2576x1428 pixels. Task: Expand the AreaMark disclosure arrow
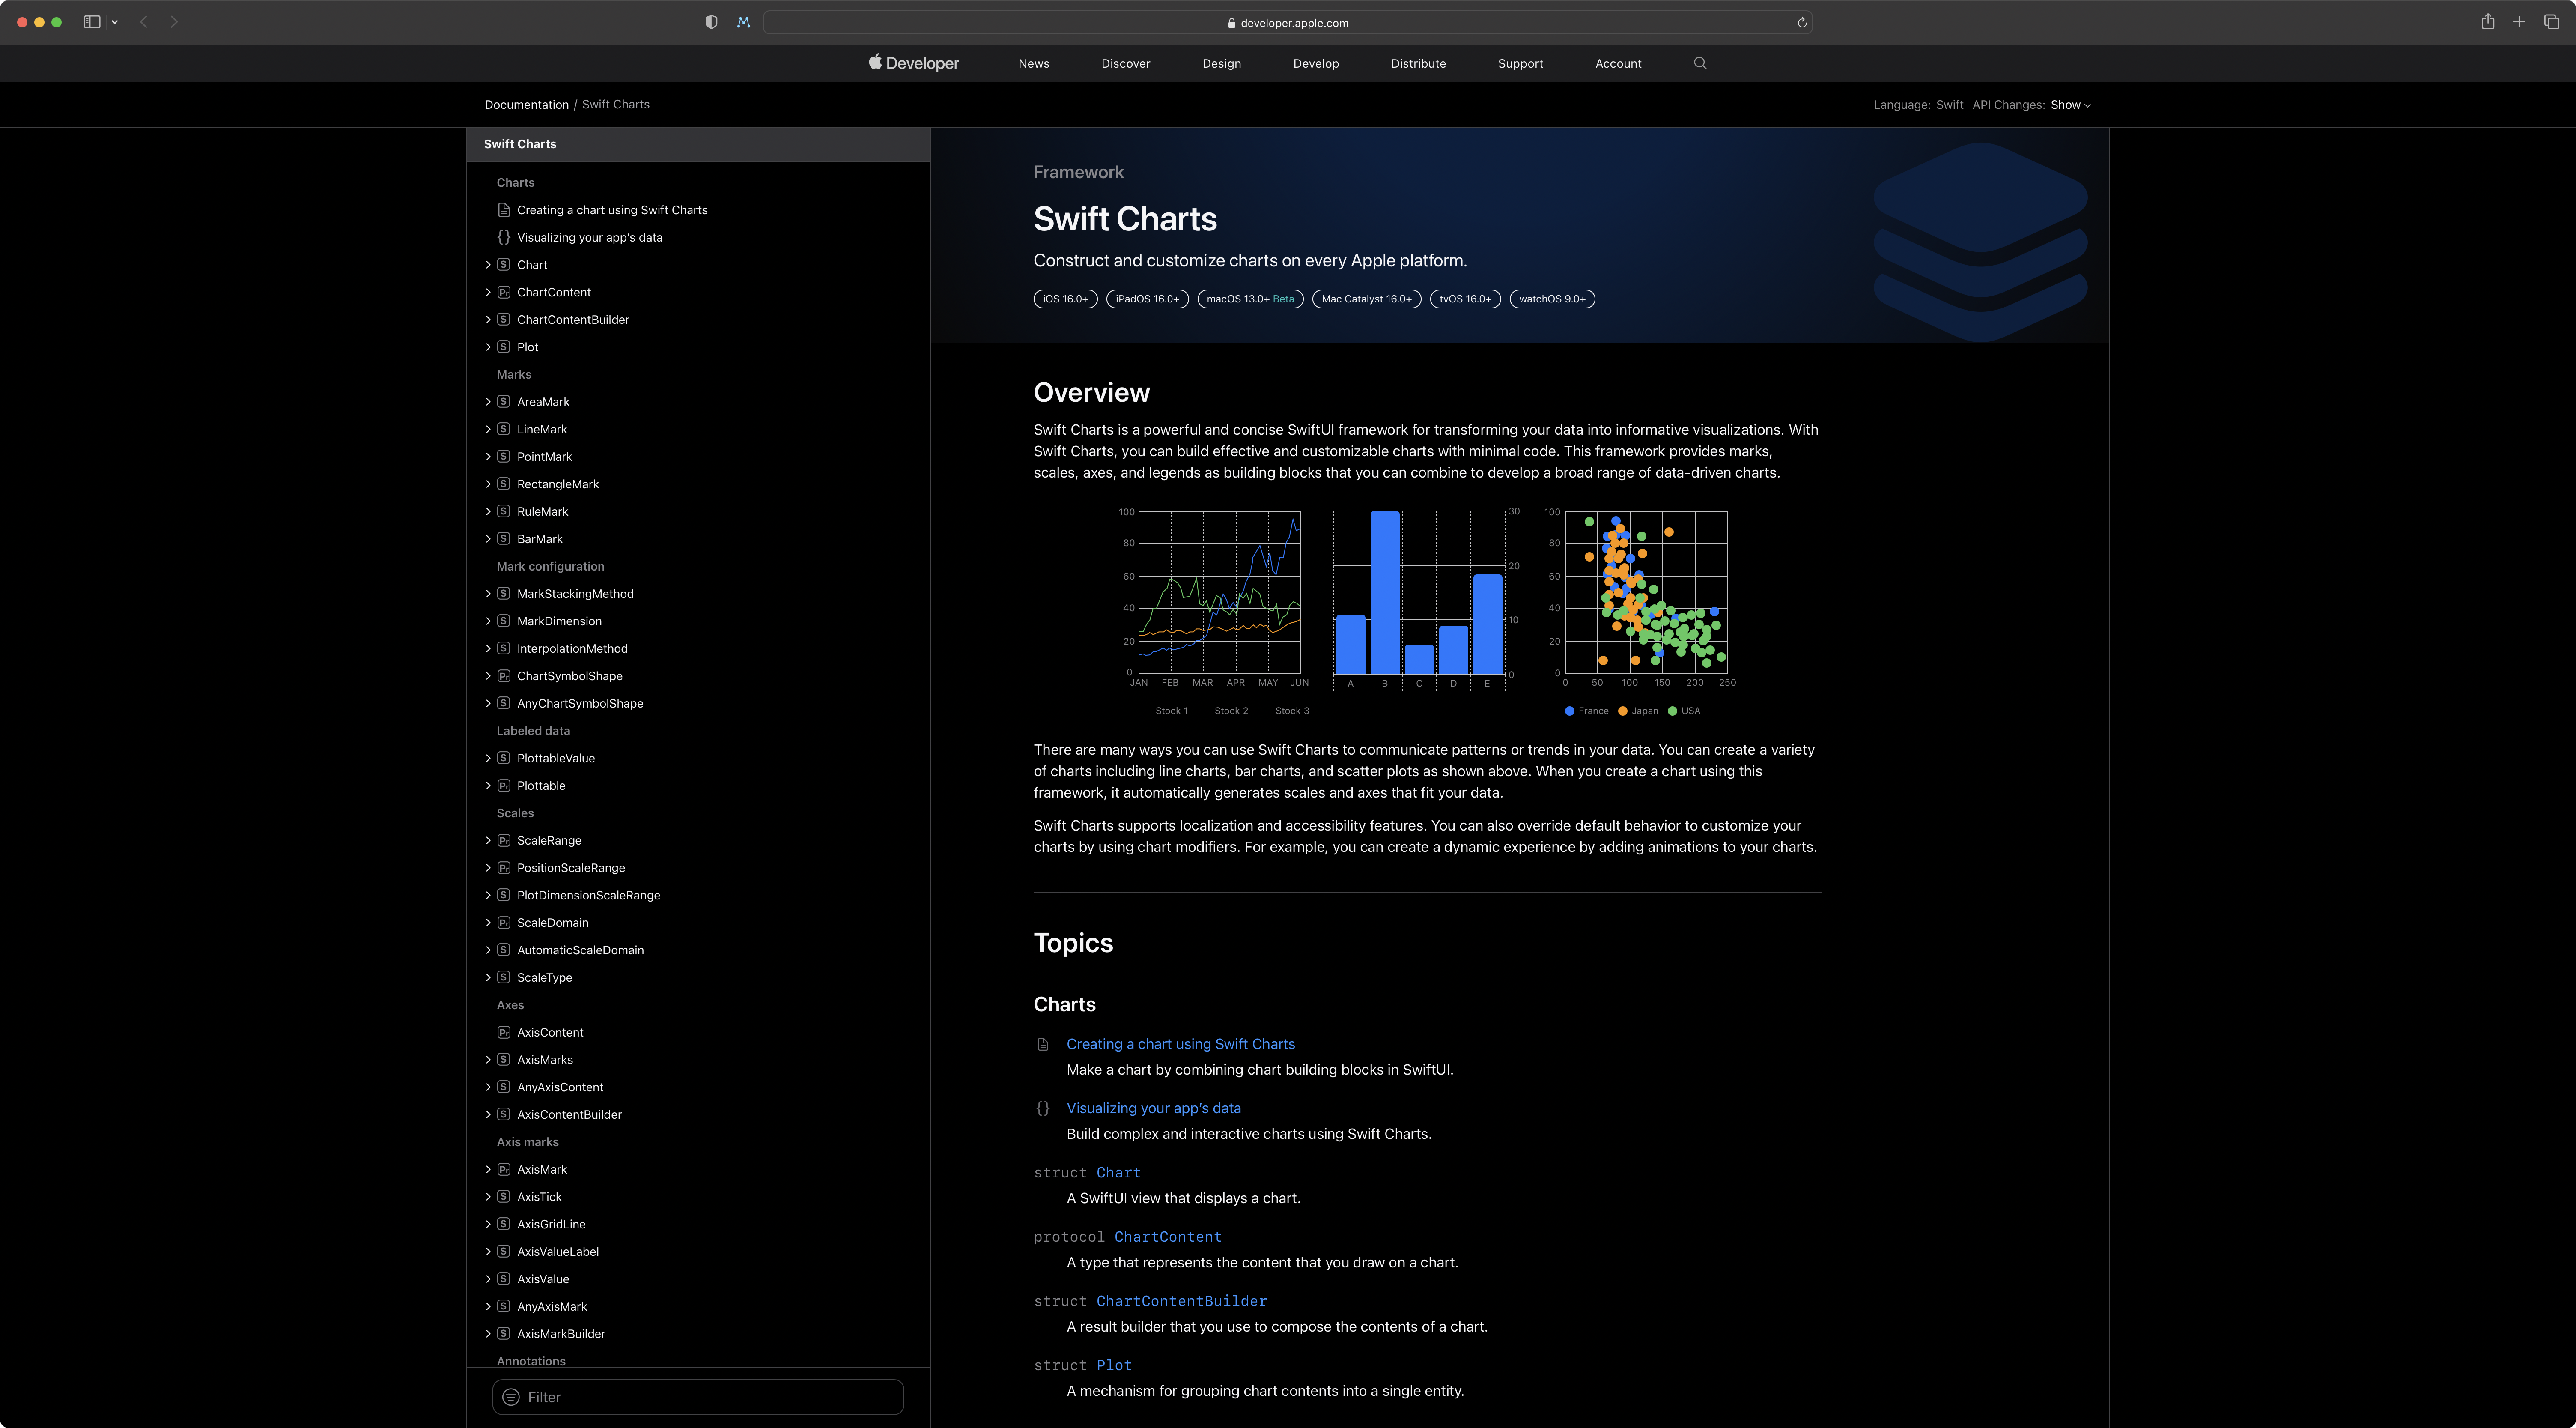click(x=488, y=402)
